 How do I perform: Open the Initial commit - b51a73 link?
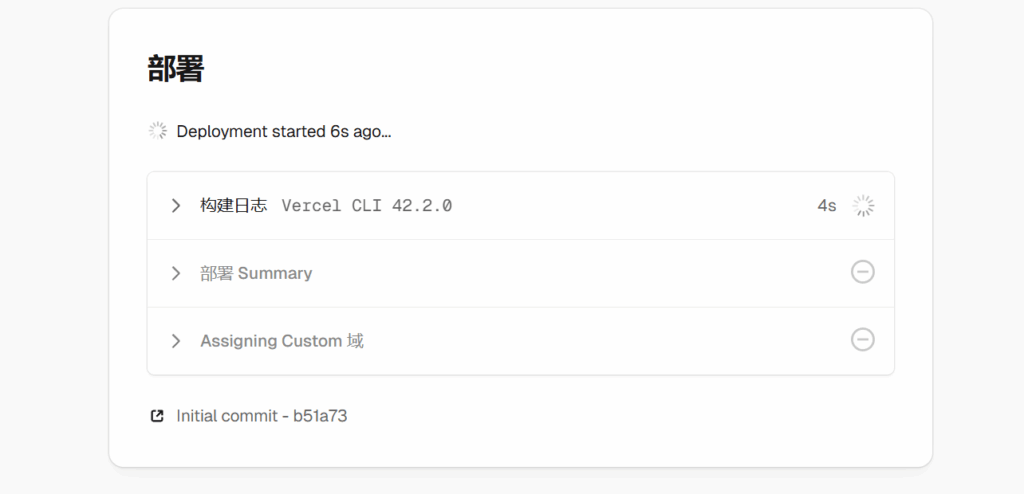261,416
